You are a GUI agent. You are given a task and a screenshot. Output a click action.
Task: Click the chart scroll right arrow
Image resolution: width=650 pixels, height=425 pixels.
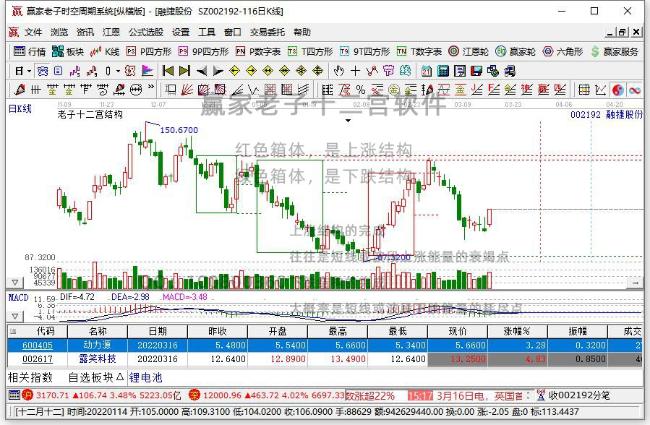click(635, 283)
